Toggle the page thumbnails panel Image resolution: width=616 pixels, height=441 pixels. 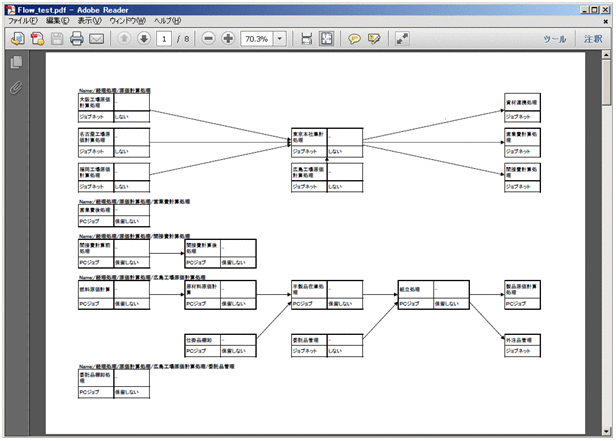coord(16,63)
